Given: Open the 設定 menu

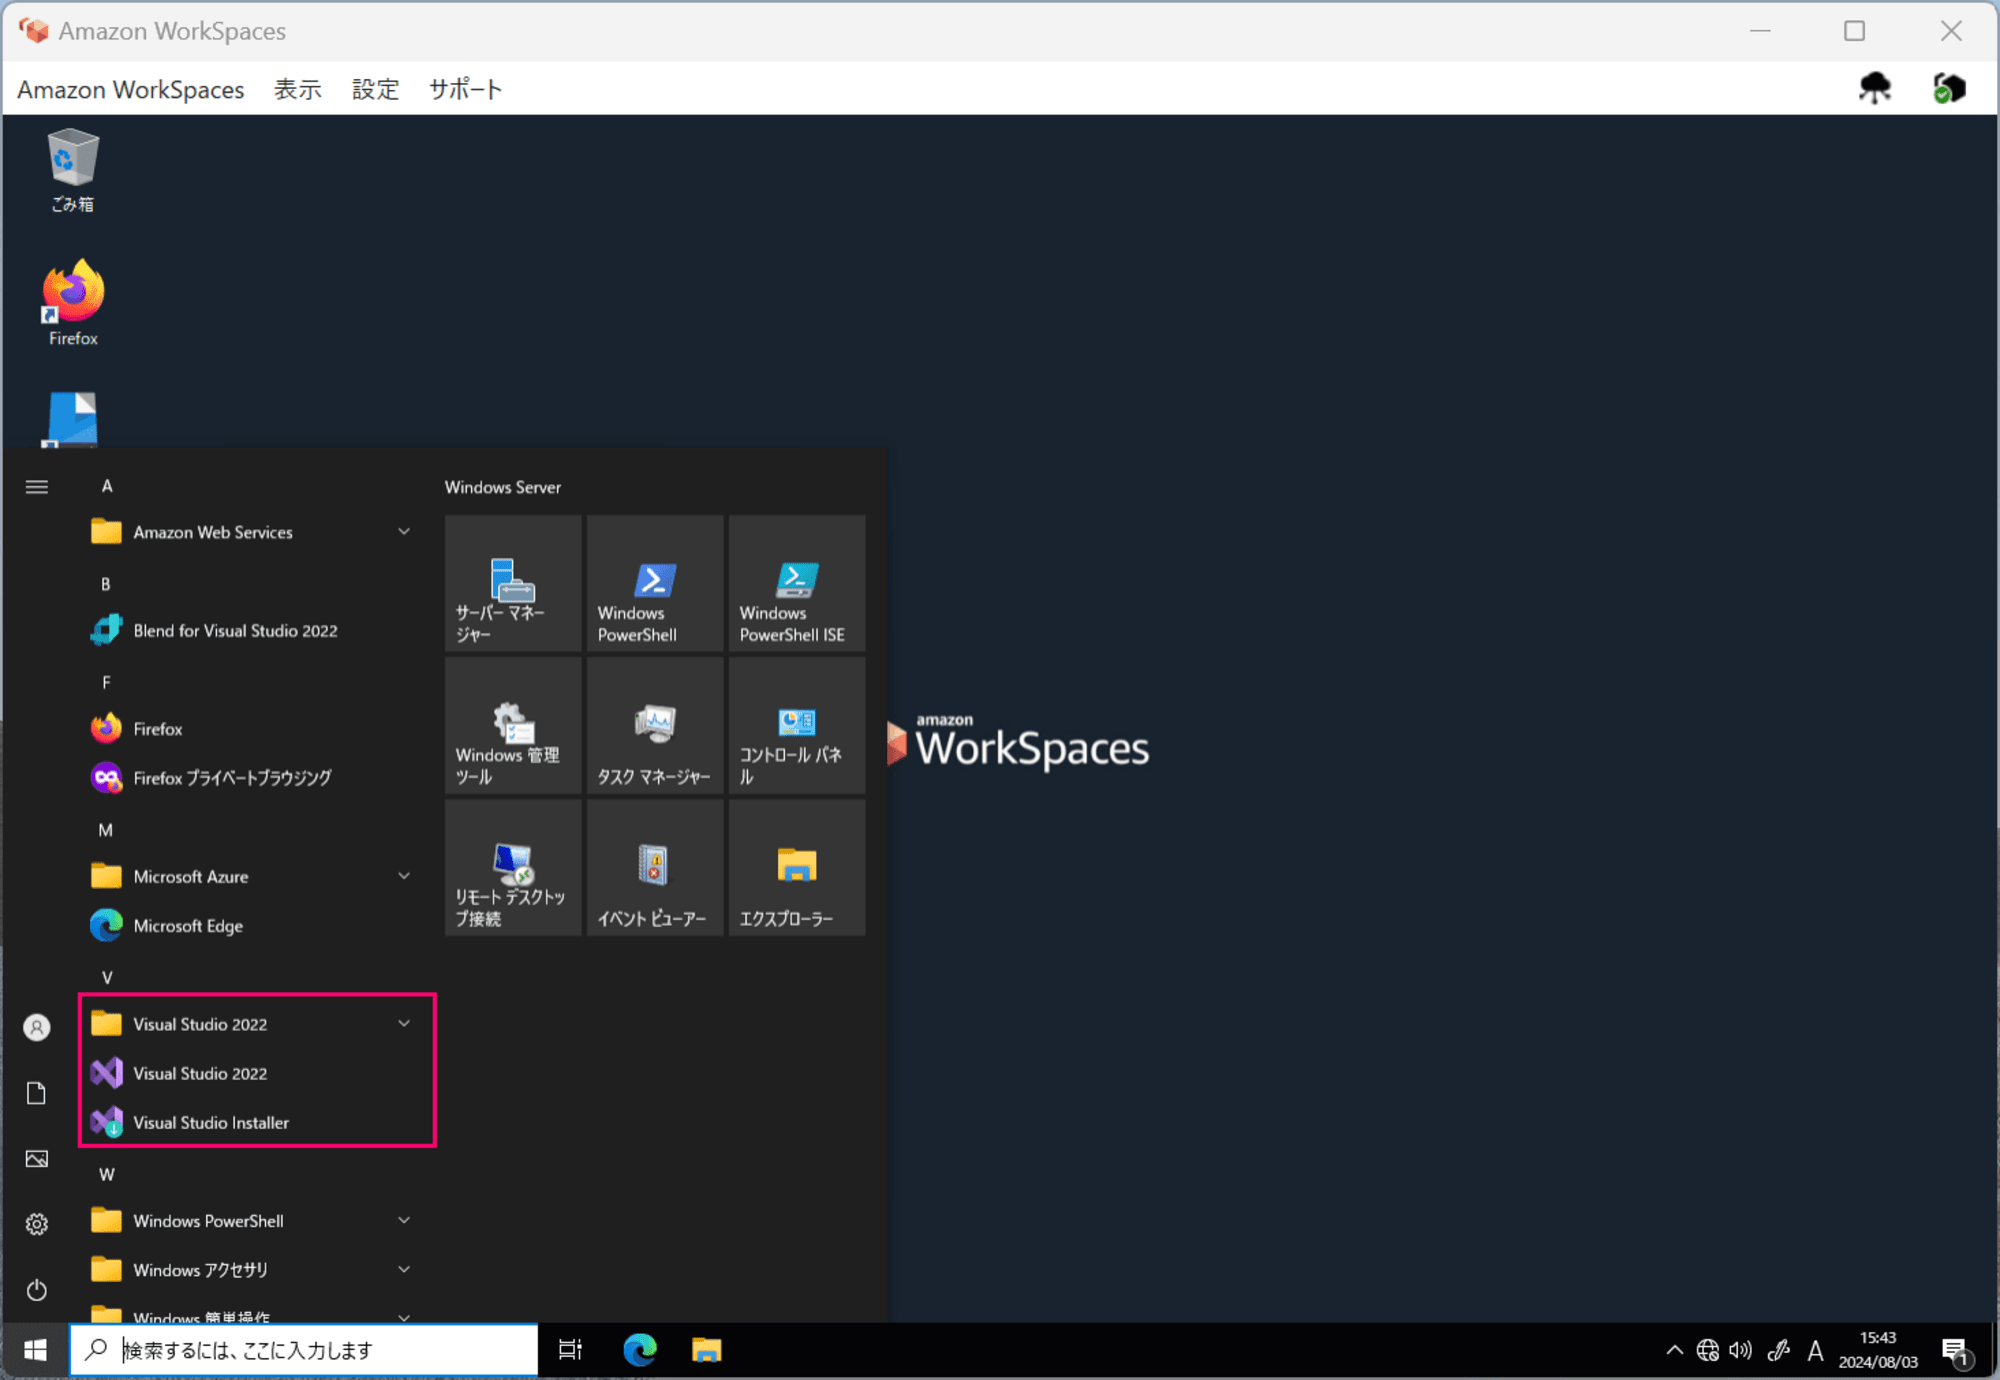Looking at the screenshot, I should 376,89.
